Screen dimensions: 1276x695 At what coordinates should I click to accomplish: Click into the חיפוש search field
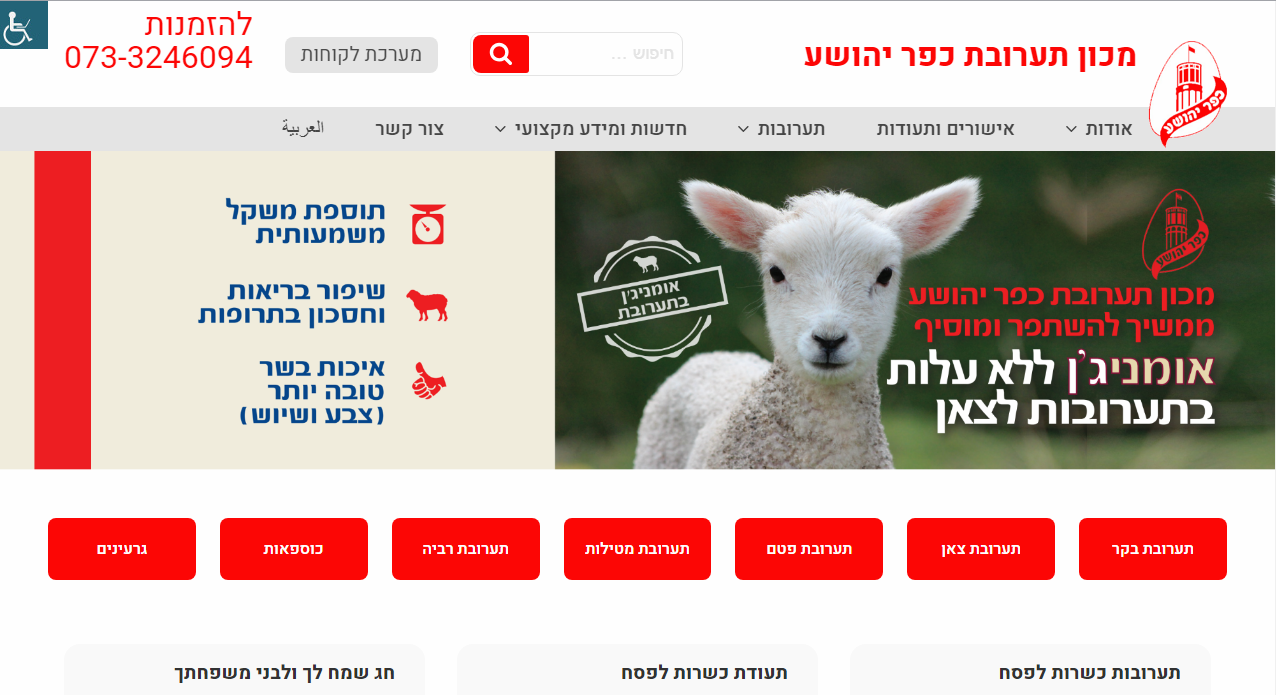605,54
